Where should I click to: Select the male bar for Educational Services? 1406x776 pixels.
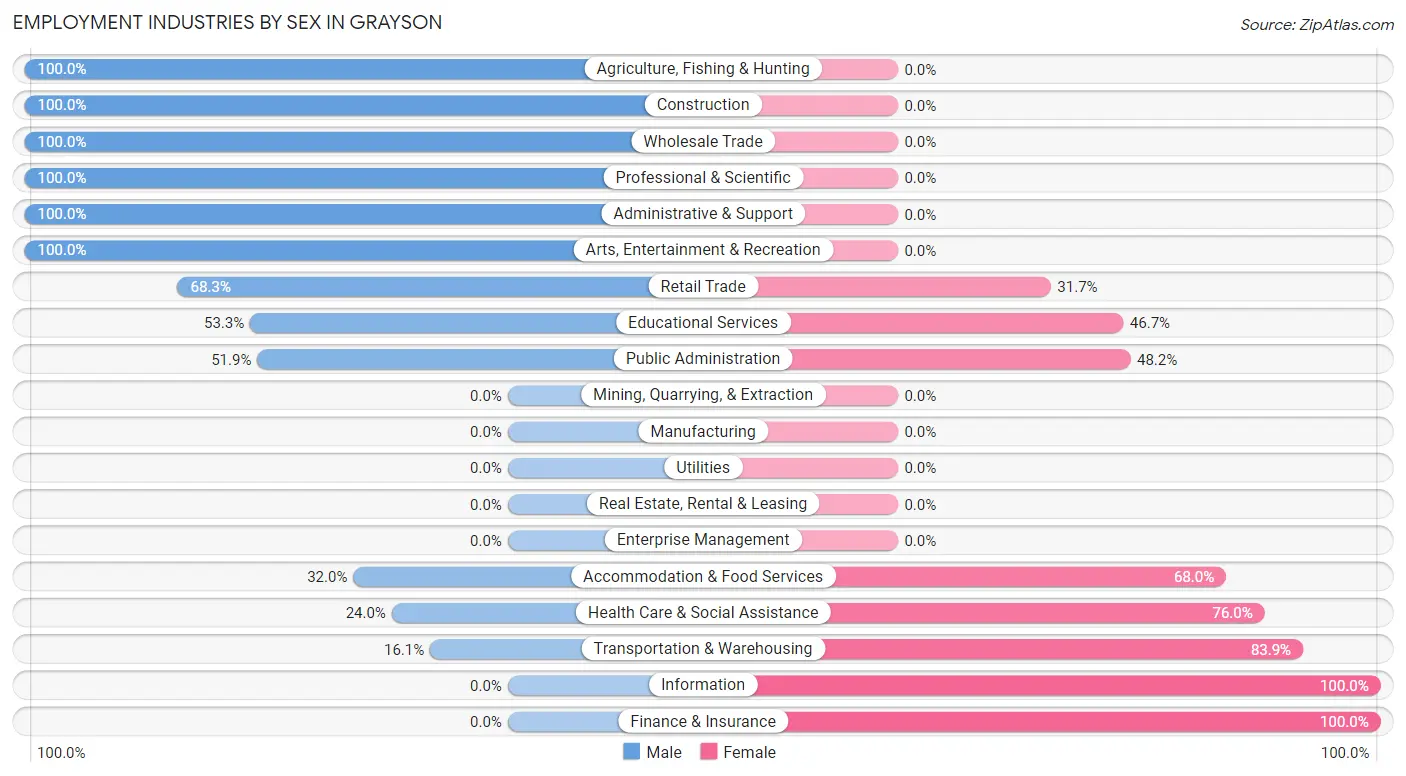tap(476, 323)
